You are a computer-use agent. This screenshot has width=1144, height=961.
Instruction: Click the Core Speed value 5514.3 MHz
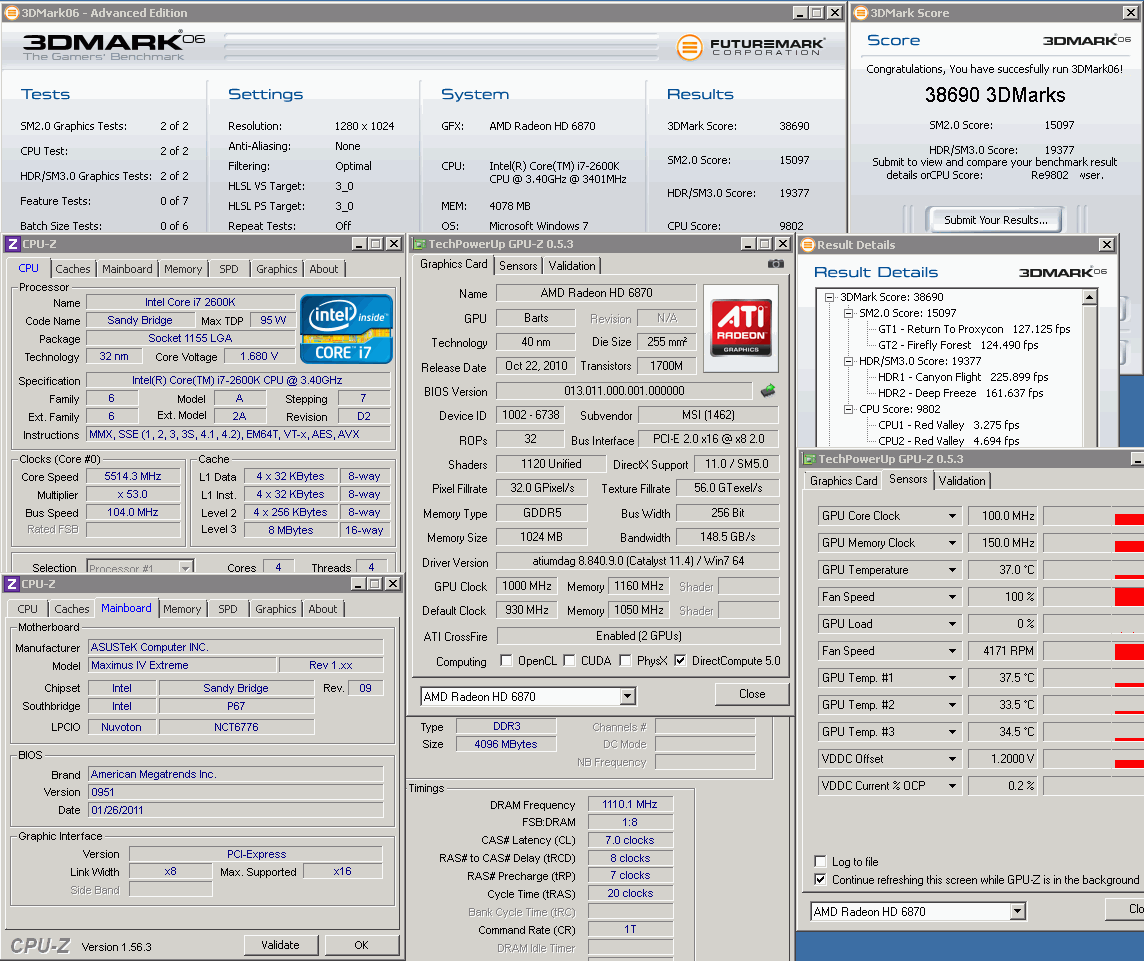click(x=133, y=476)
